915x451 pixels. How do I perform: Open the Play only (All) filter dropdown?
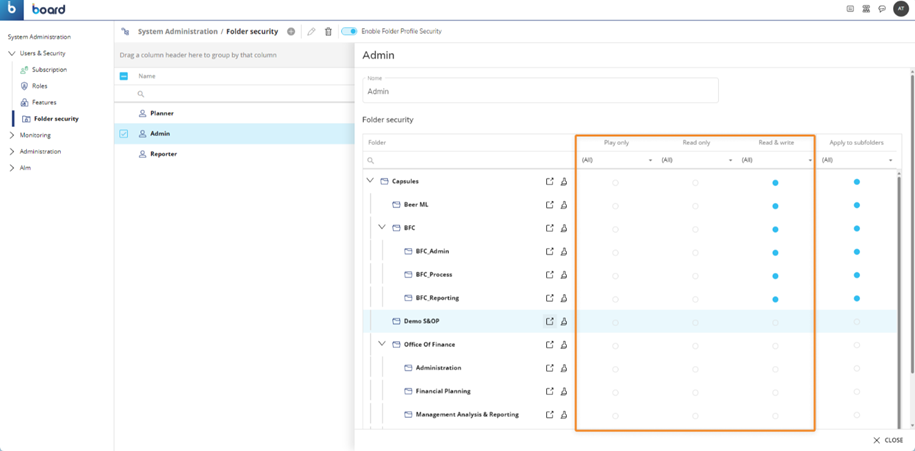click(616, 160)
